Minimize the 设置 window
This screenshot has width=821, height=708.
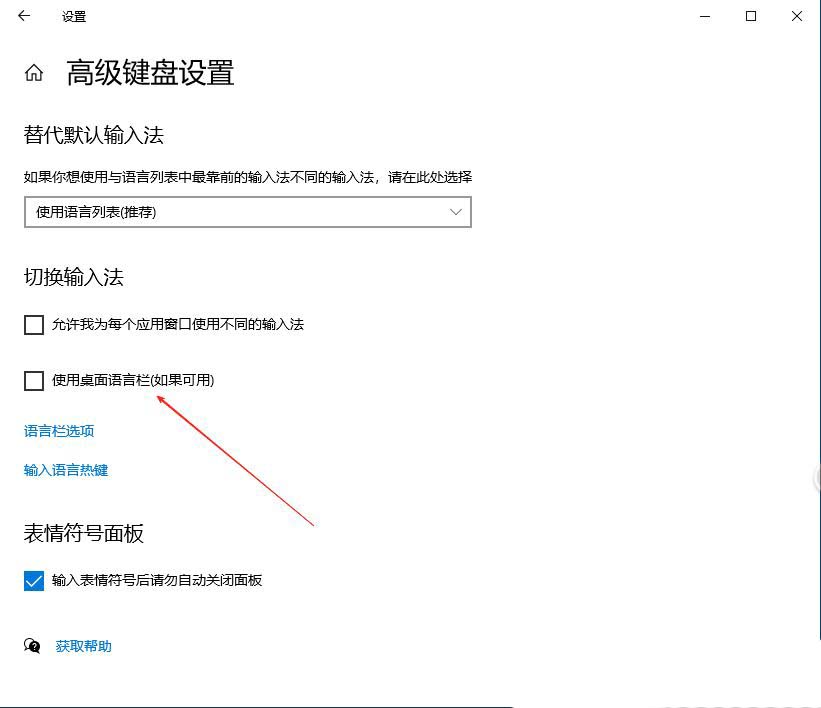tap(705, 16)
